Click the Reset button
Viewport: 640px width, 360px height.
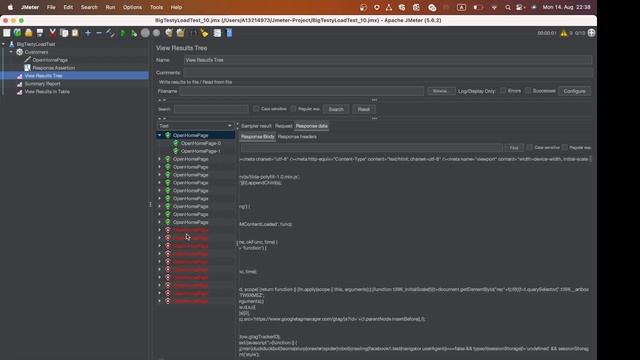tap(364, 109)
